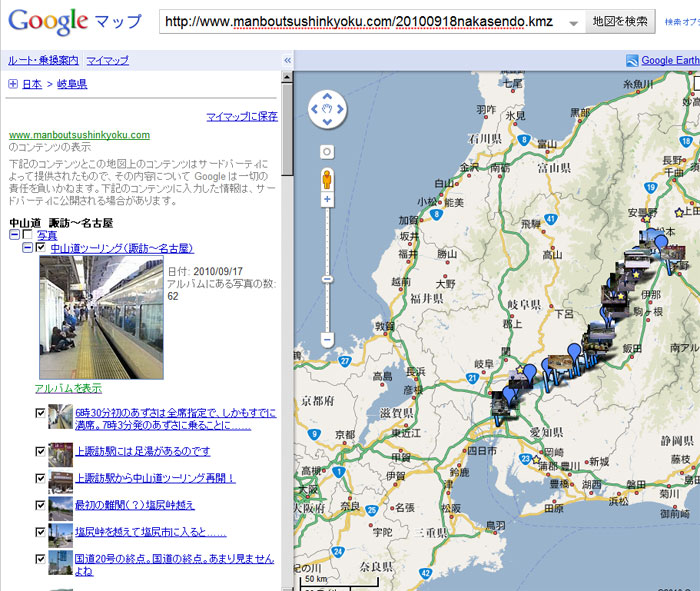Collapse the 写真 tree node
The image size is (700, 591).
click(x=14, y=235)
